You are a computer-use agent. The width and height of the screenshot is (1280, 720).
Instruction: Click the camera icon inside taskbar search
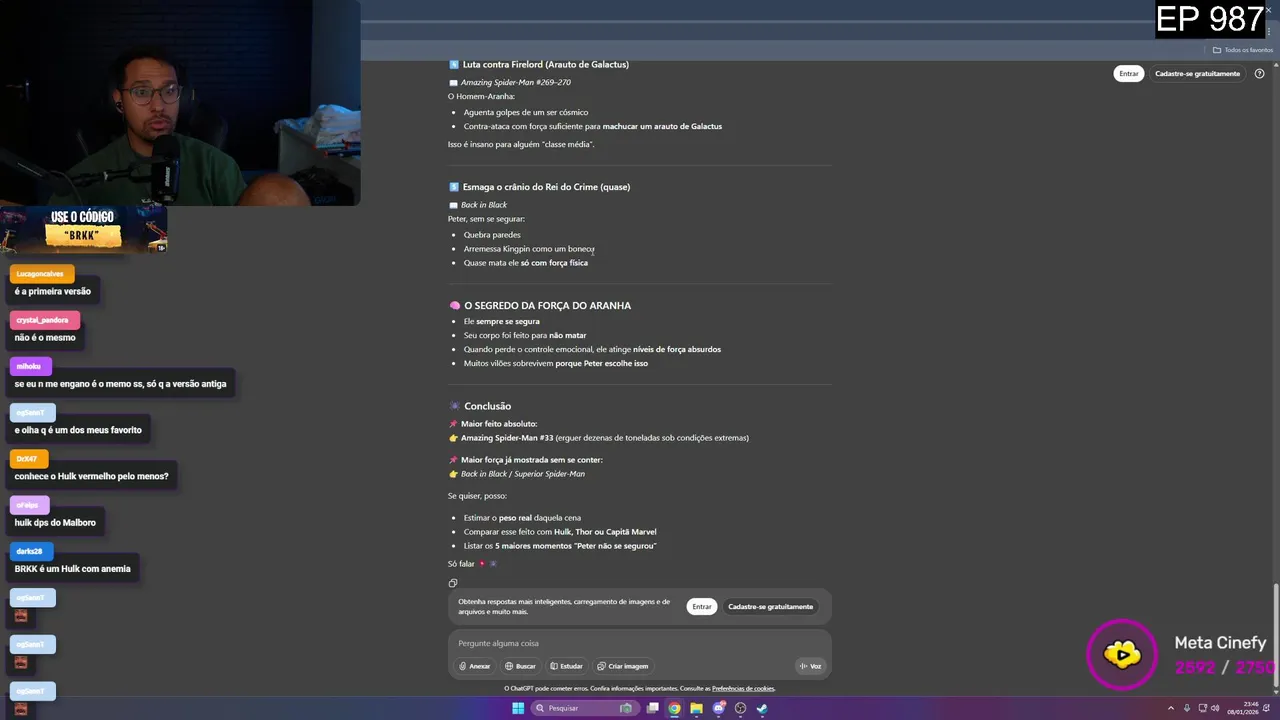click(626, 708)
